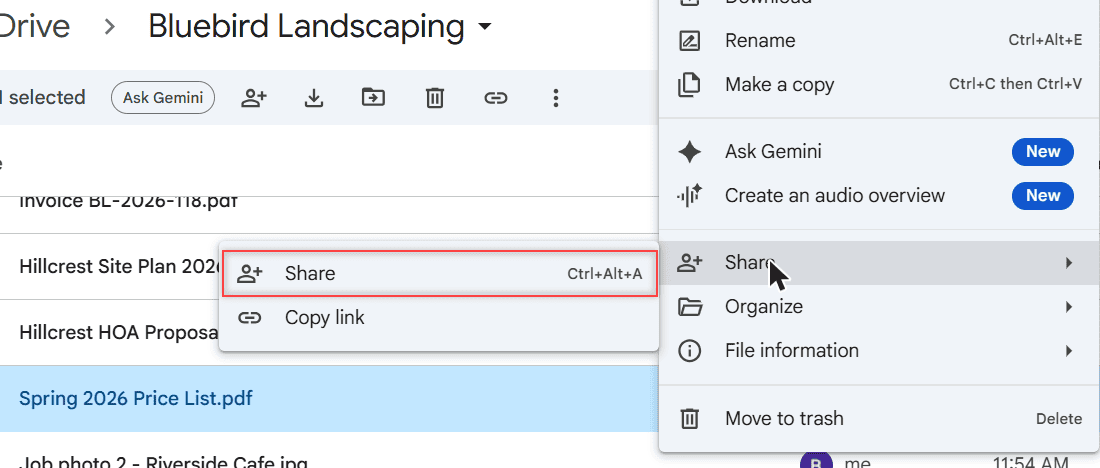Select Job photo 2 - Riverside Cafe.jpg
This screenshot has width=1100, height=468.
coord(163,461)
